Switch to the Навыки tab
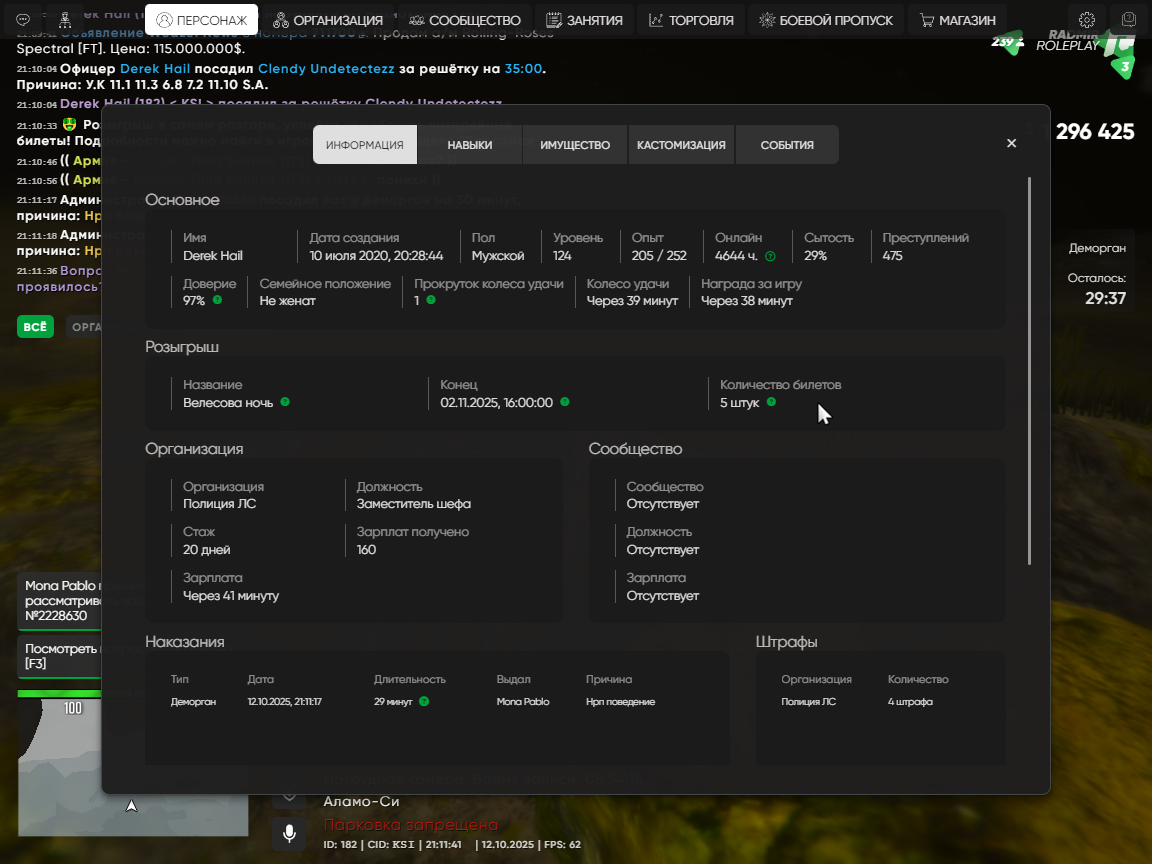 [x=469, y=145]
